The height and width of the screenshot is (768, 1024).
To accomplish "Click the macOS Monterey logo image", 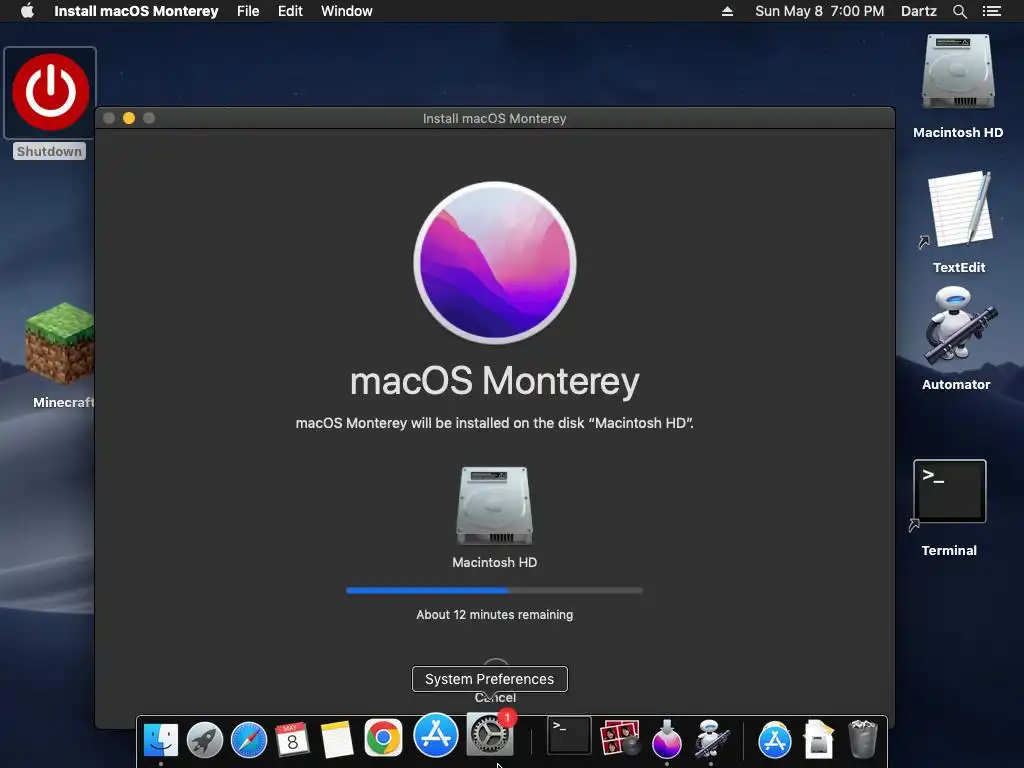I will (x=494, y=263).
